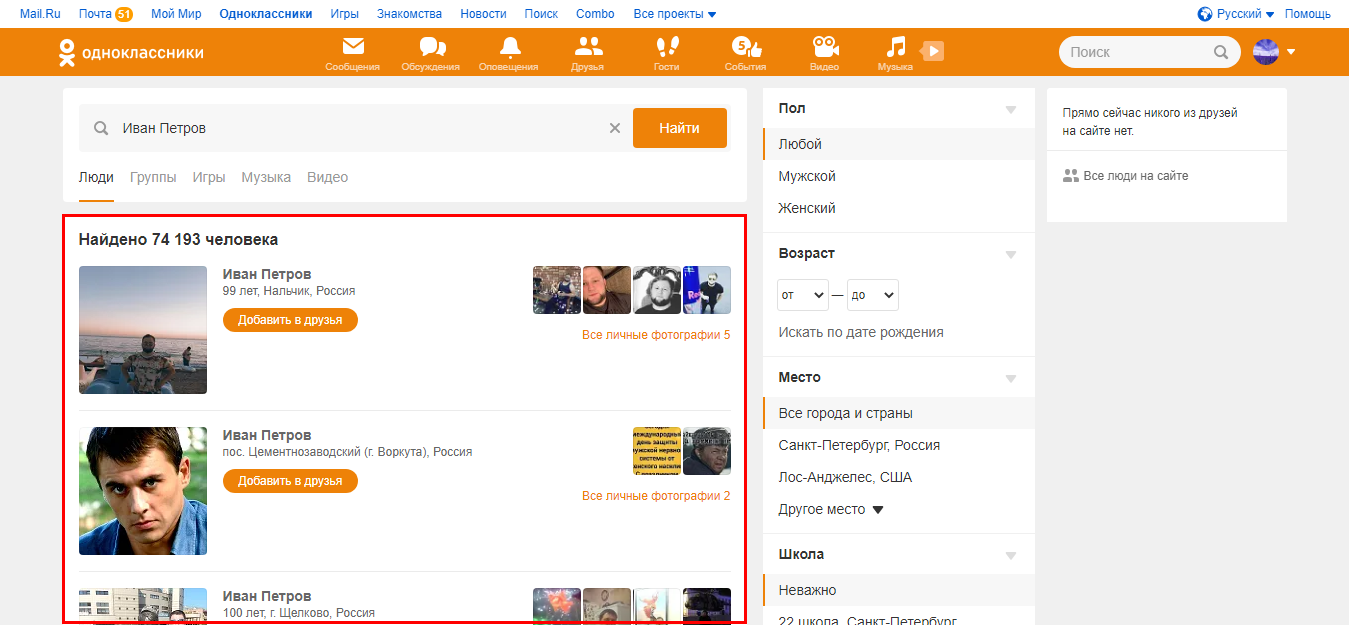Add Иван Петров from Цементнозаводский as friend

point(290,481)
